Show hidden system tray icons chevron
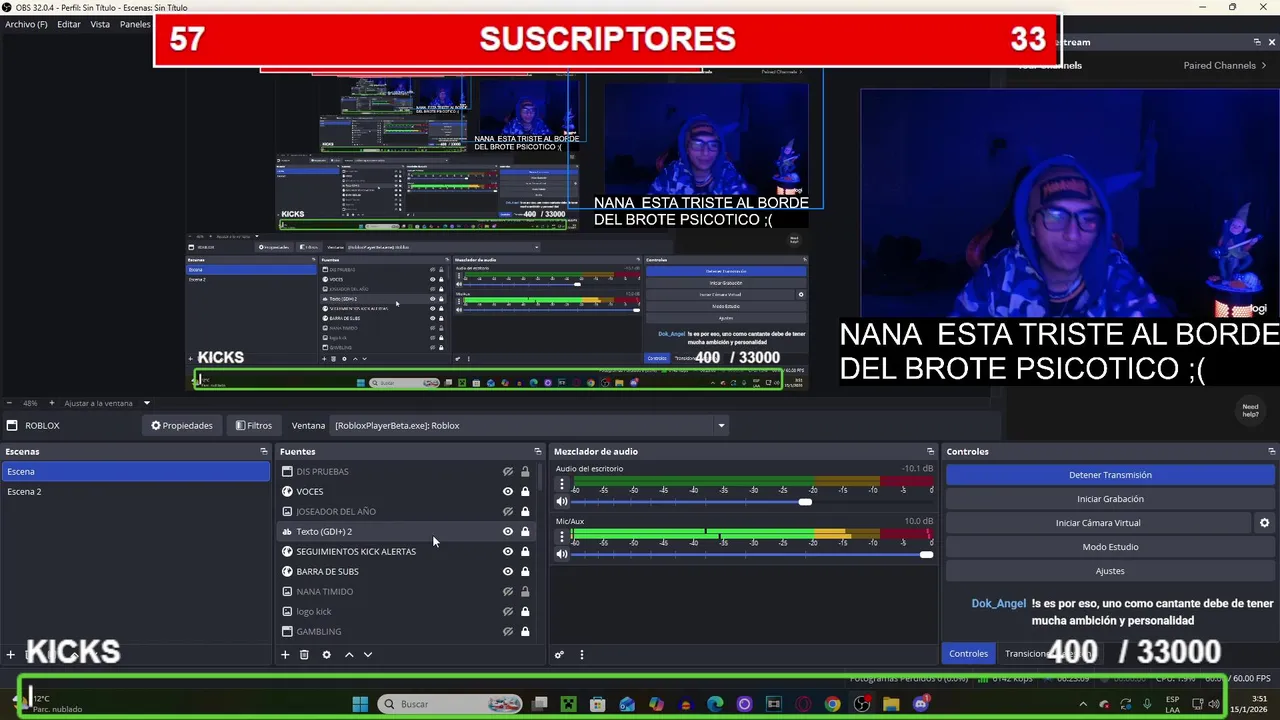Viewport: 1280px width, 720px height. 1082,704
